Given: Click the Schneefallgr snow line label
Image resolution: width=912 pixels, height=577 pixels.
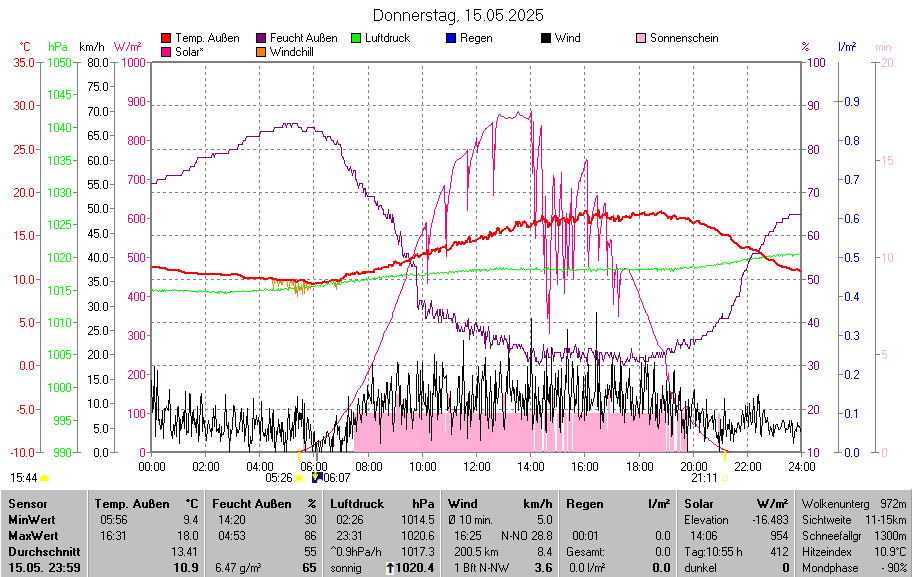Looking at the screenshot, I should [831, 536].
